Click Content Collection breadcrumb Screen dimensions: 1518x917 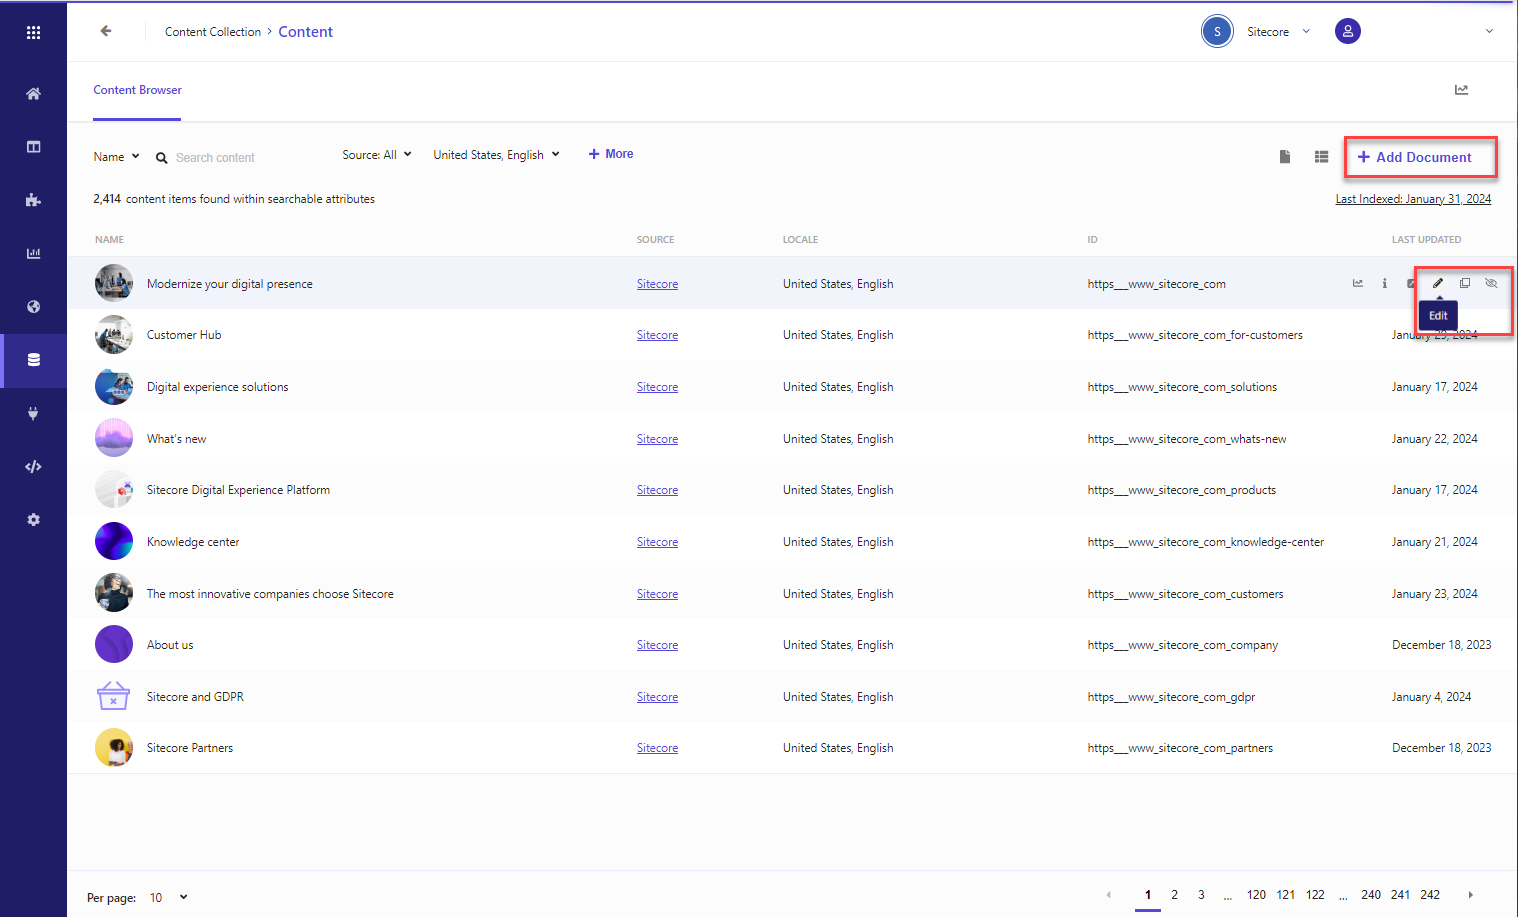click(213, 32)
